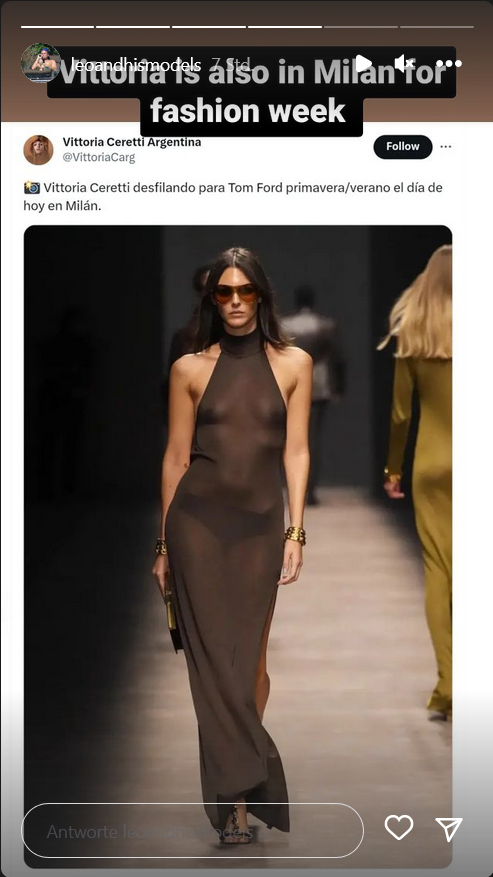Screen dimensions: 493x877
Task: Share the story via paper plane icon
Action: coord(449,828)
